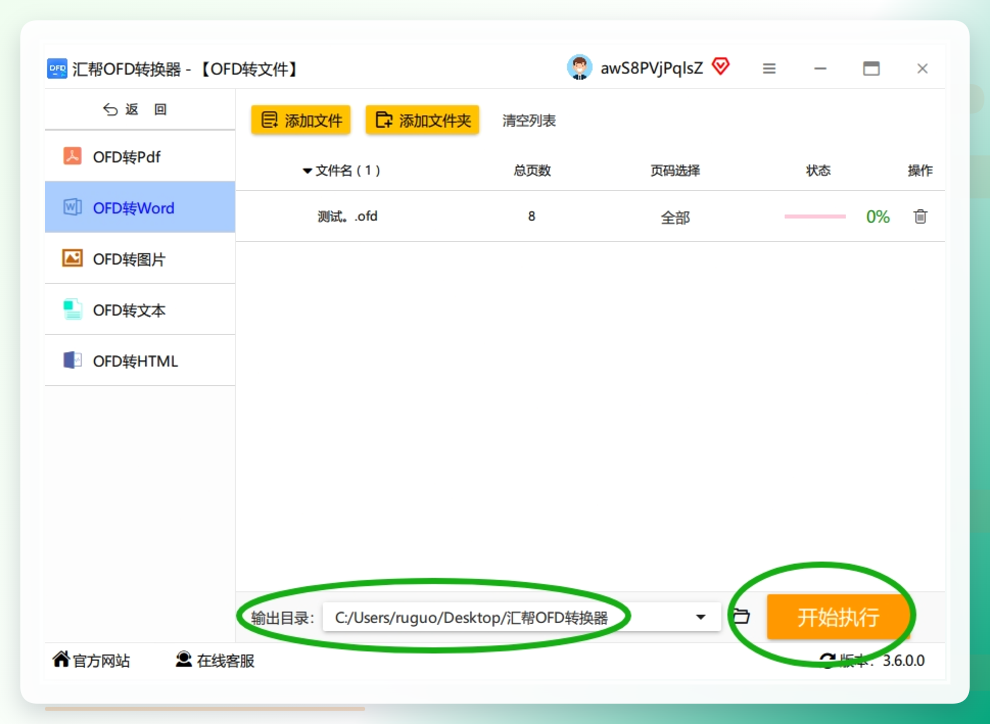Collapse the 文件名 column sort triangle
This screenshot has width=990, height=724.
click(307, 170)
